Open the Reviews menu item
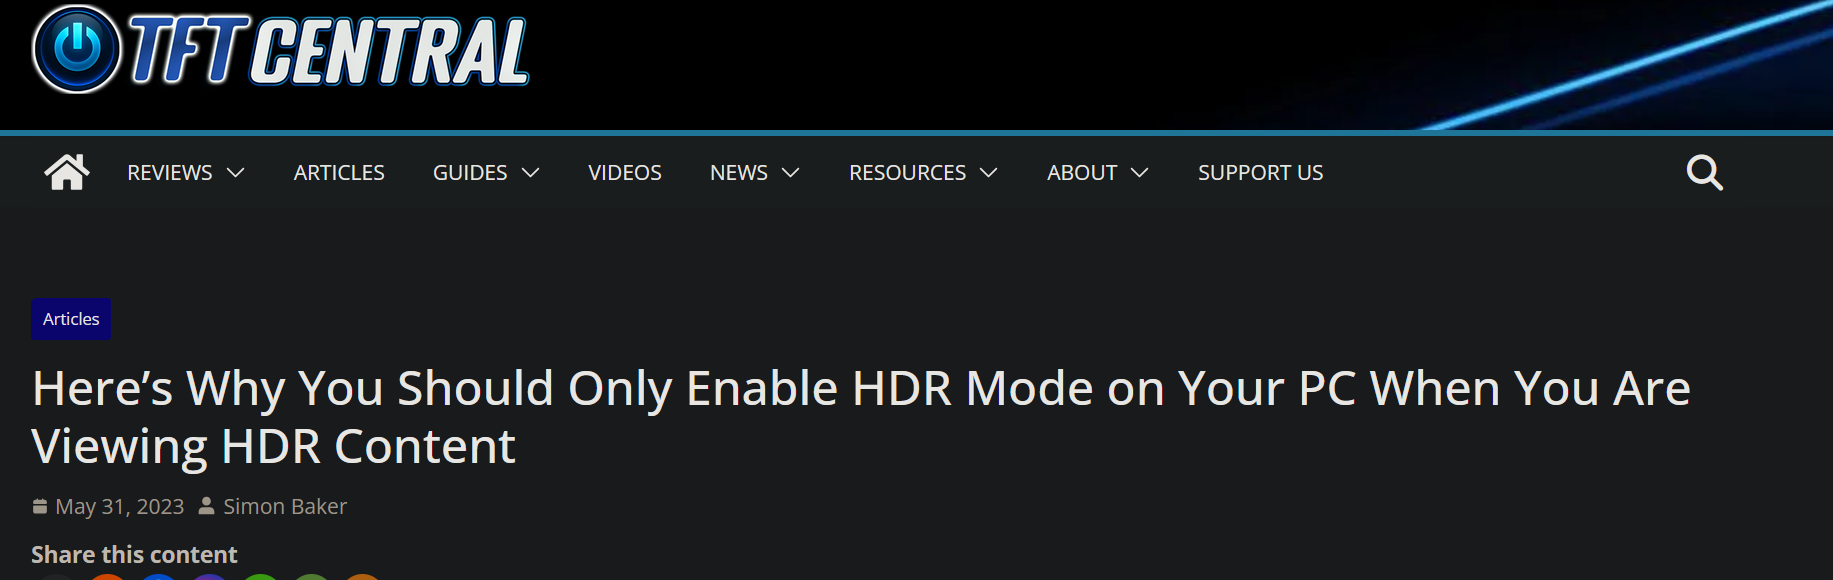Viewport: 1833px width, 580px height. tap(170, 172)
